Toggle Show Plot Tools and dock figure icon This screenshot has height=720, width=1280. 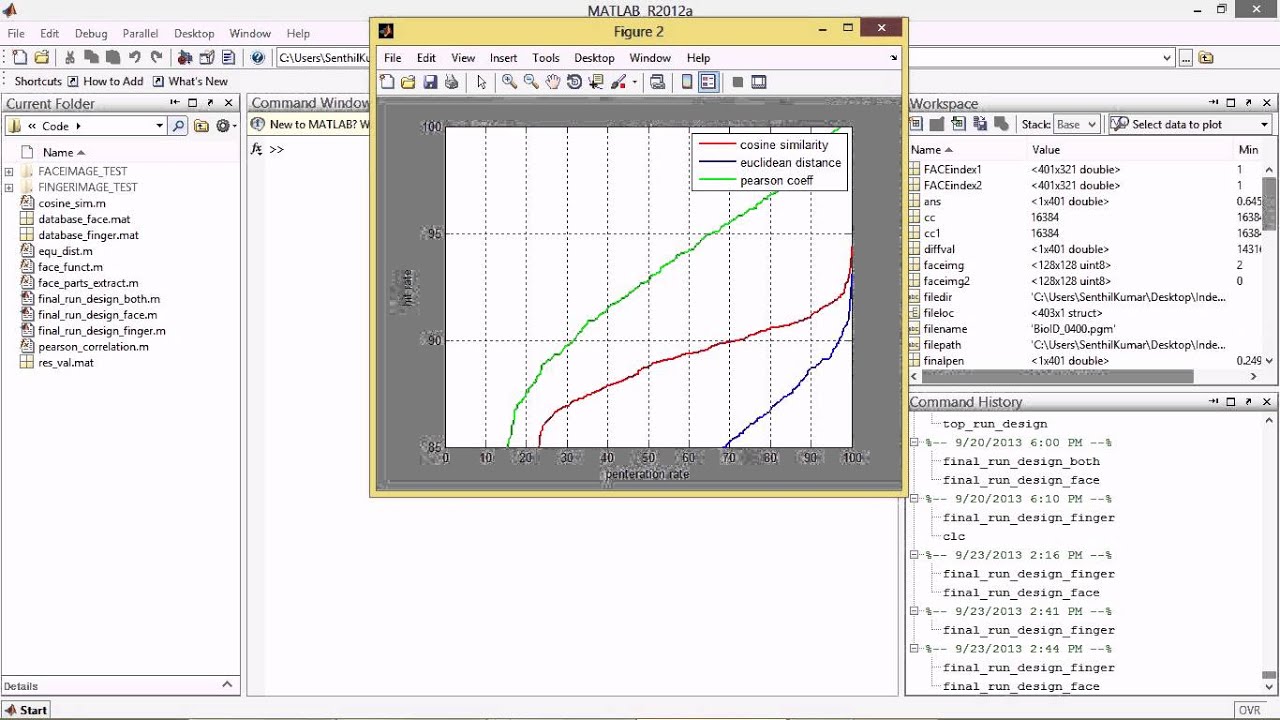pos(759,82)
